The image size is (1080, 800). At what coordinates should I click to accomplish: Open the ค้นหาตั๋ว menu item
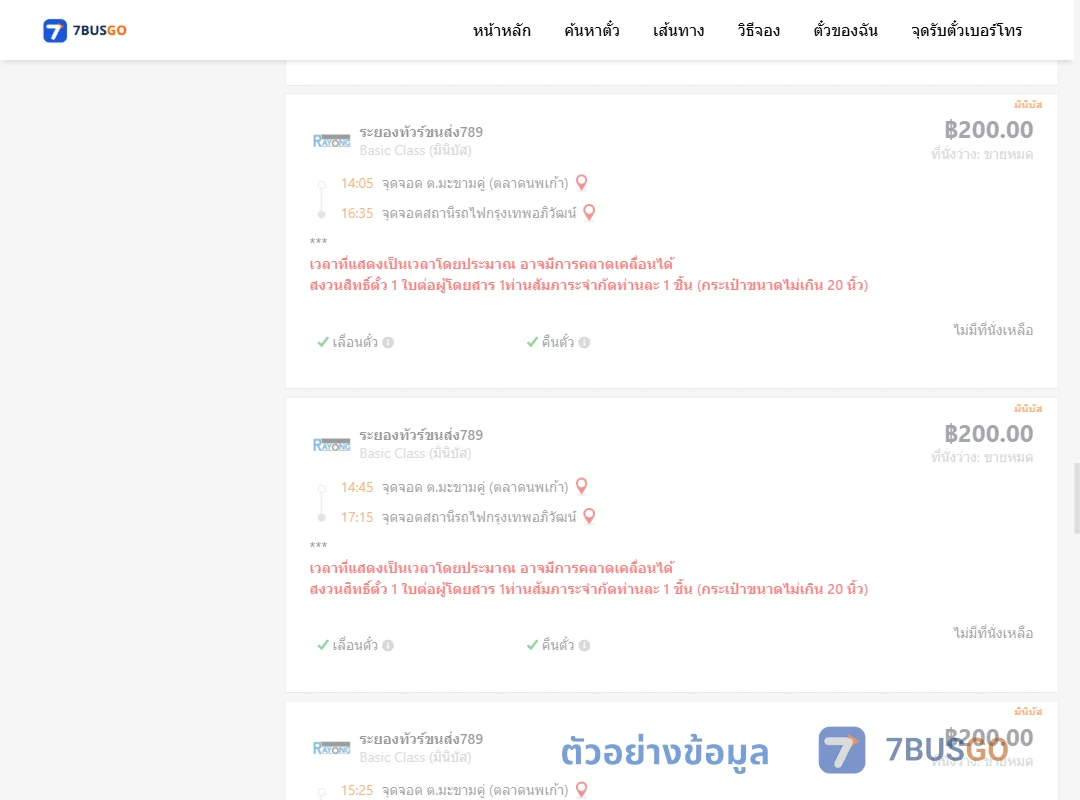pyautogui.click(x=592, y=31)
